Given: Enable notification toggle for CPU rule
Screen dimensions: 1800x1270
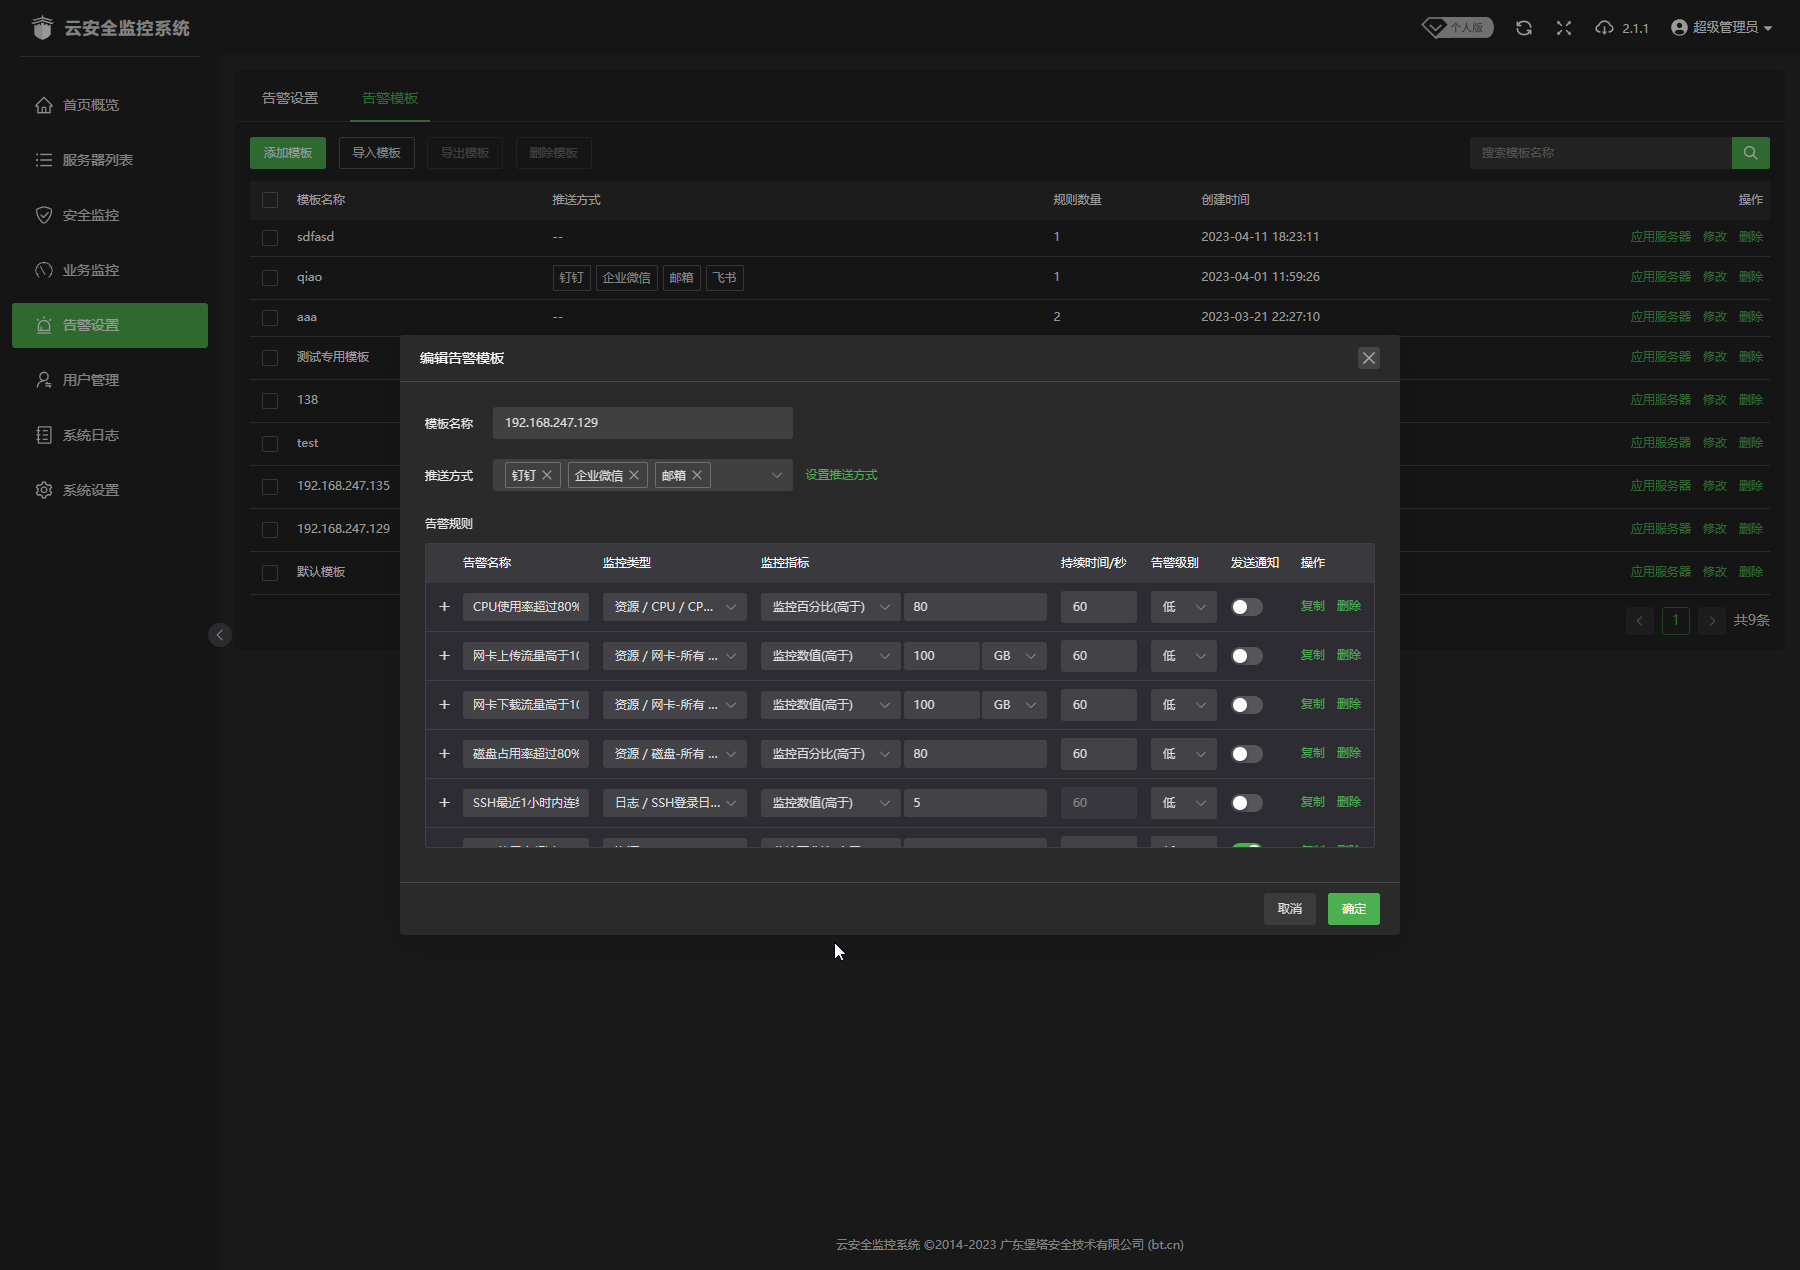Looking at the screenshot, I should [x=1246, y=607].
